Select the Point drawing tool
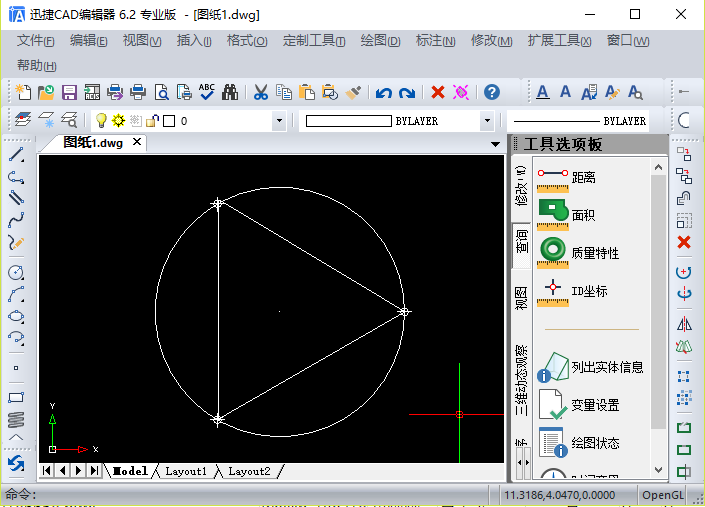Screen dimensions: 705x507 (x=16, y=368)
